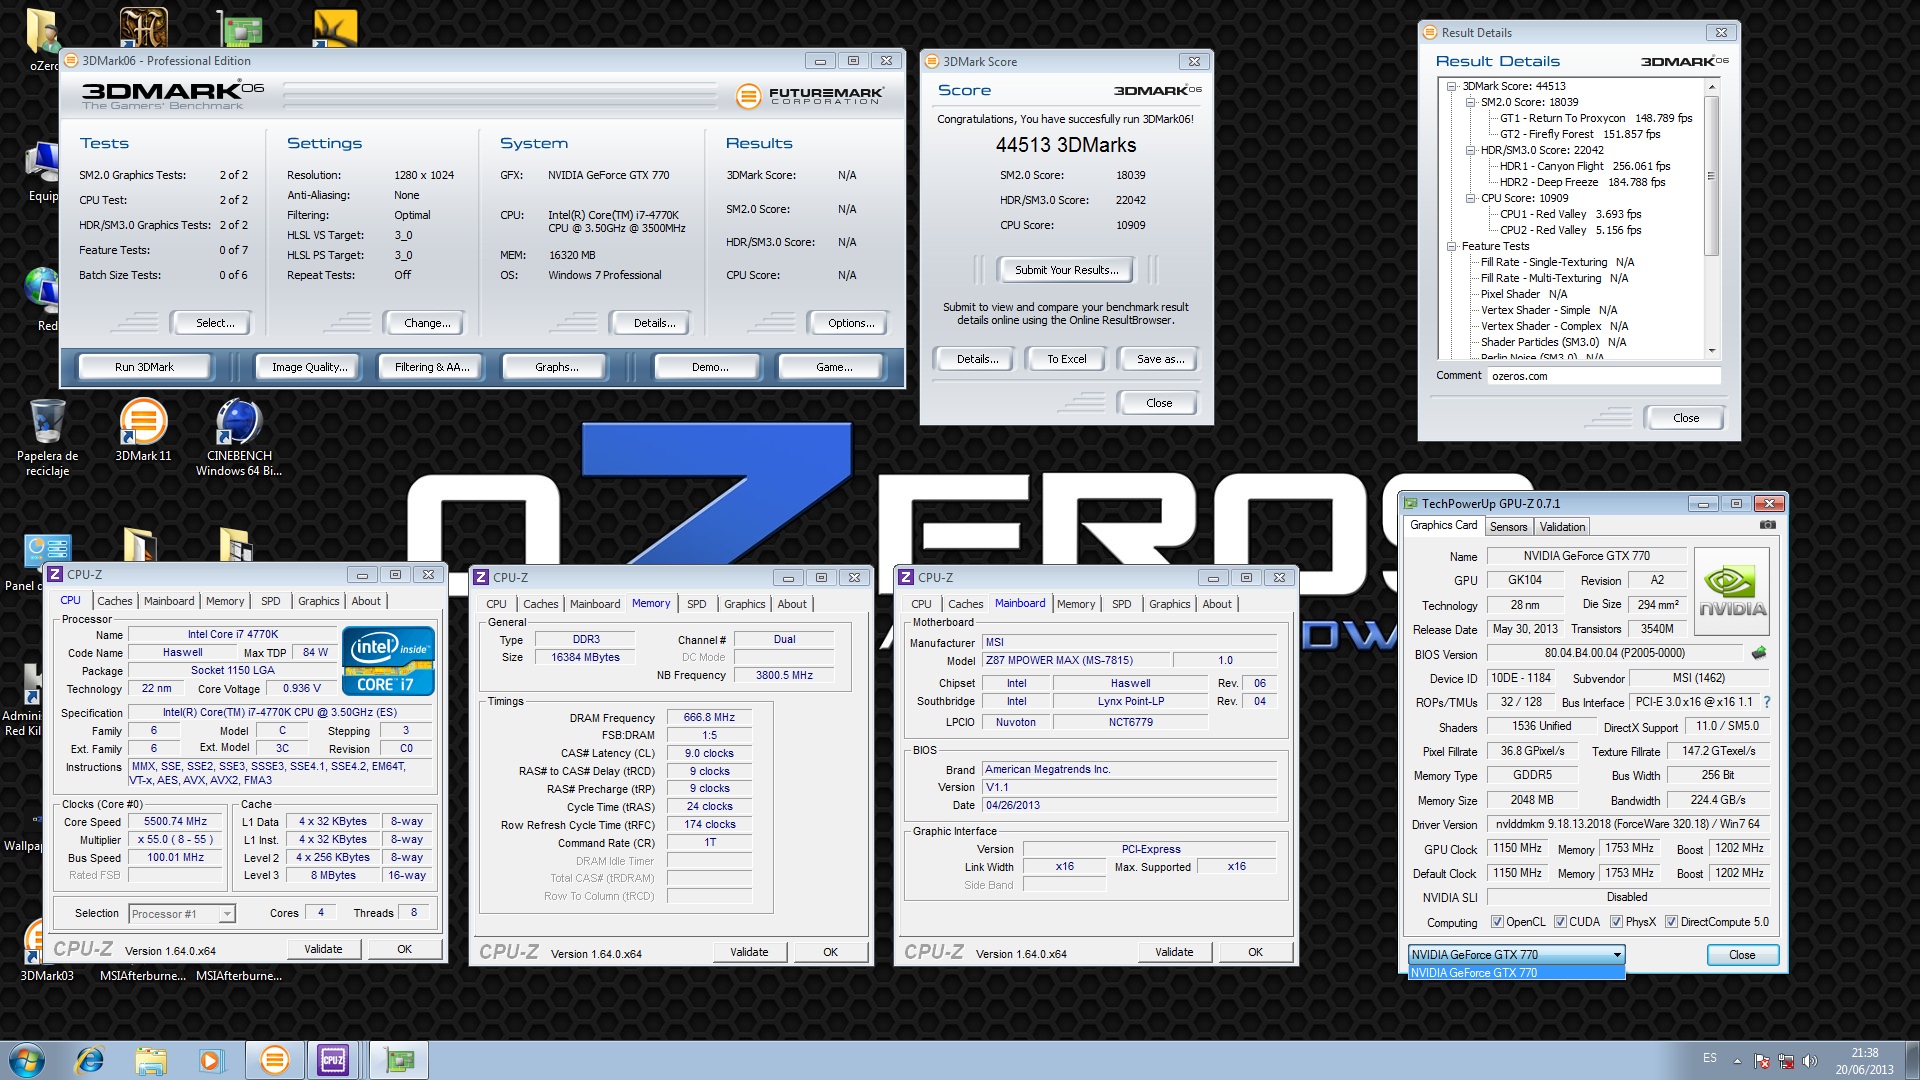Screen dimensions: 1920x1080
Task: Switch to the Sensors tab in GPU-Z
Action: pyautogui.click(x=1508, y=527)
